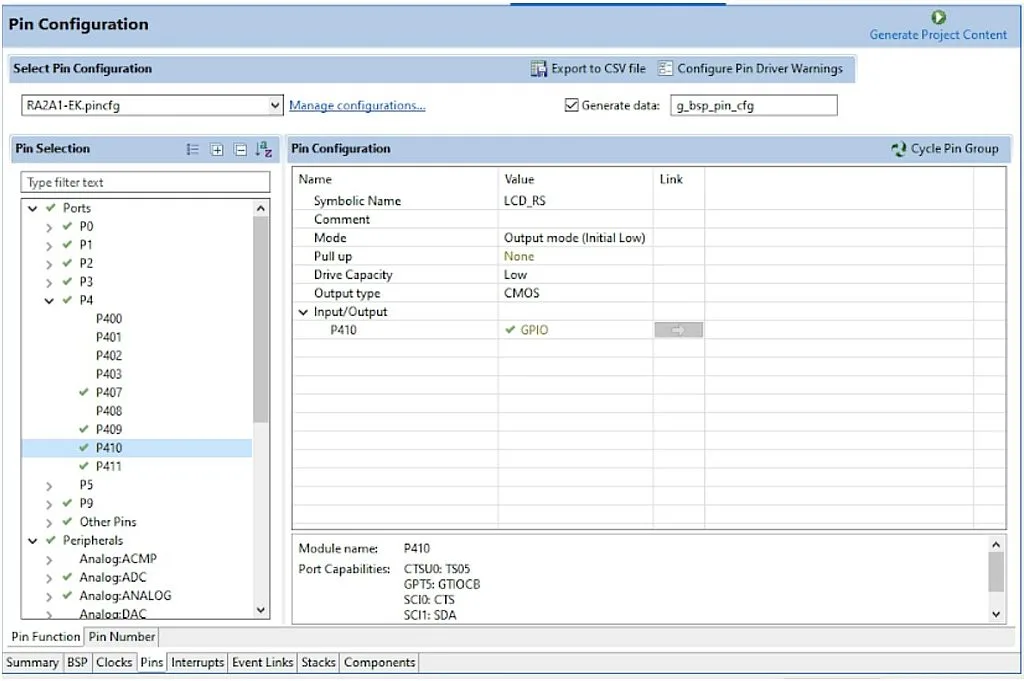Viewport: 1024px width, 681px height.
Task: Click the Export to CSV file icon
Action: click(x=539, y=69)
